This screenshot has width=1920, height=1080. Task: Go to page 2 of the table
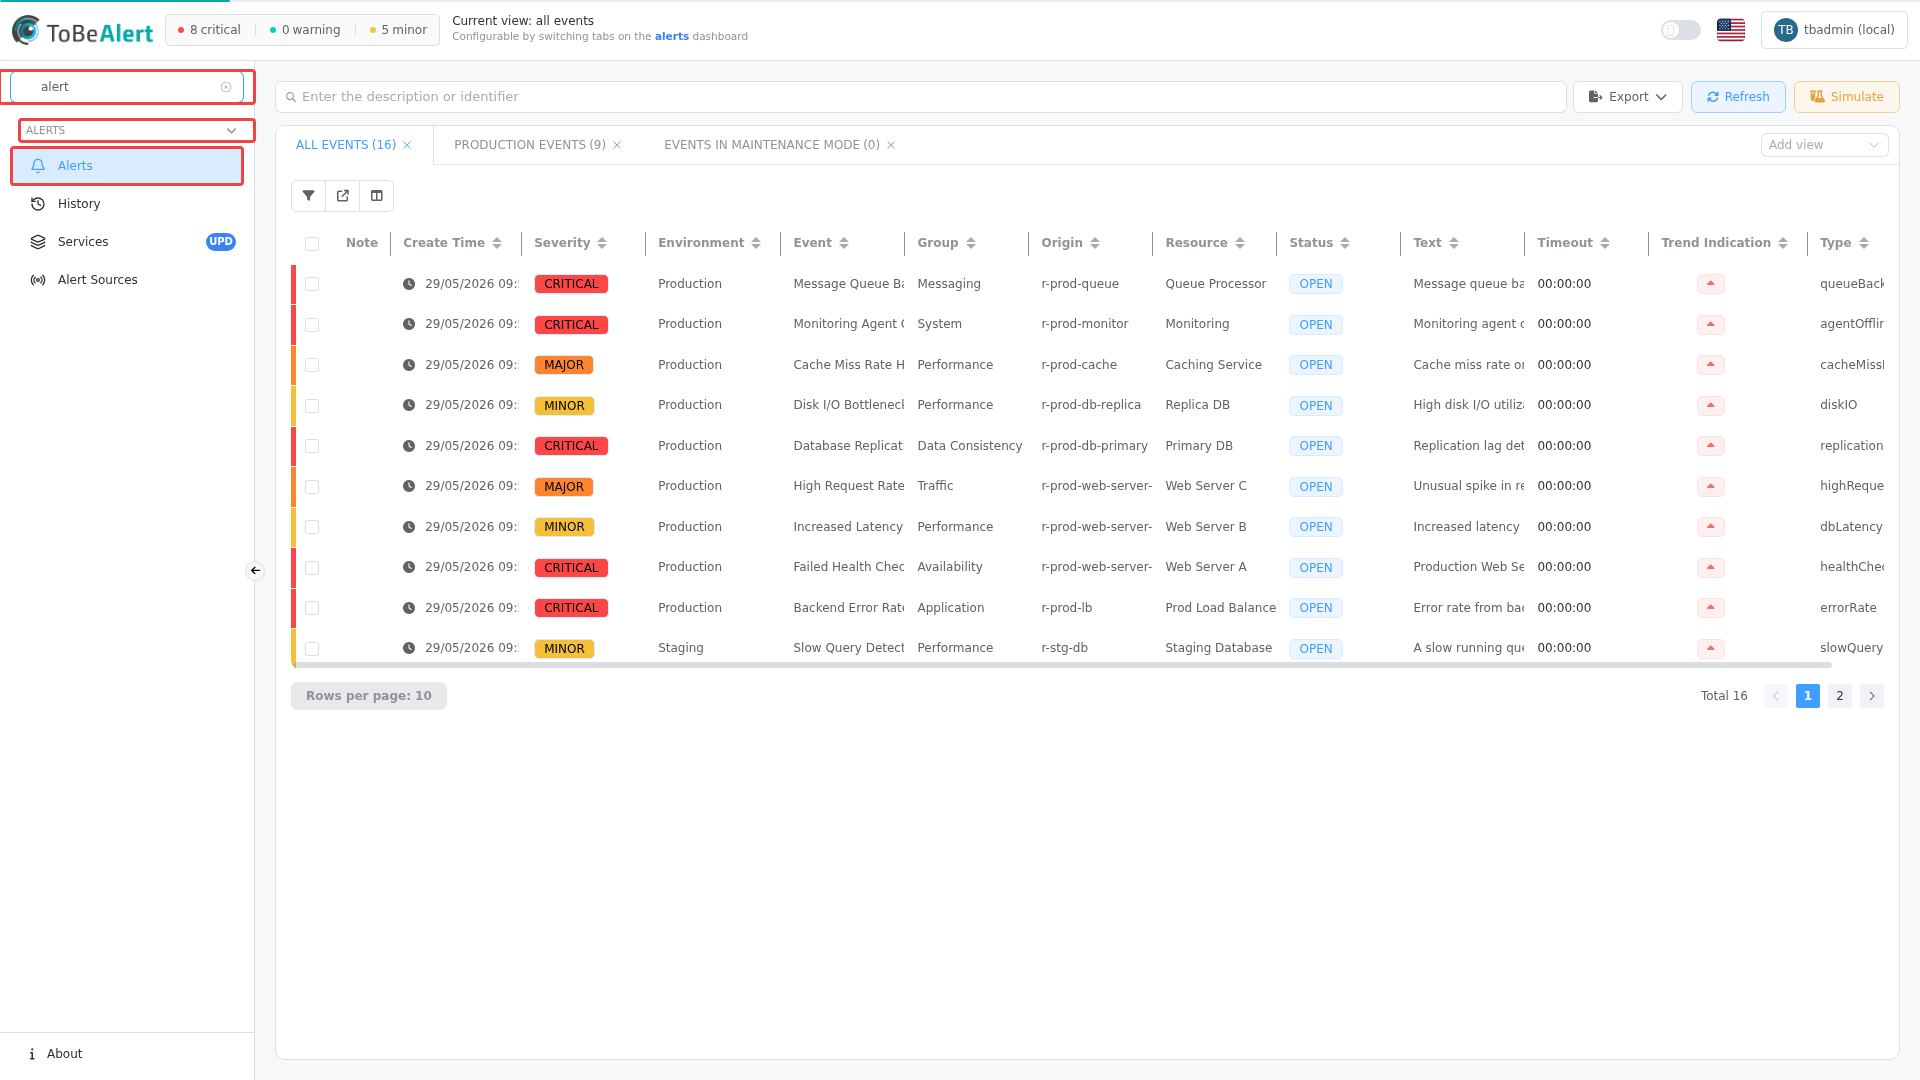point(1840,696)
